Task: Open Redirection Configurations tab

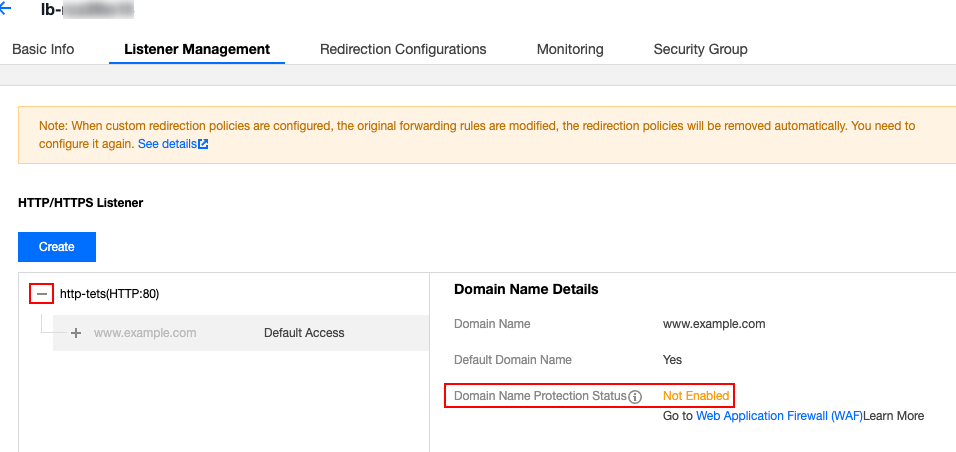Action: pyautogui.click(x=403, y=49)
